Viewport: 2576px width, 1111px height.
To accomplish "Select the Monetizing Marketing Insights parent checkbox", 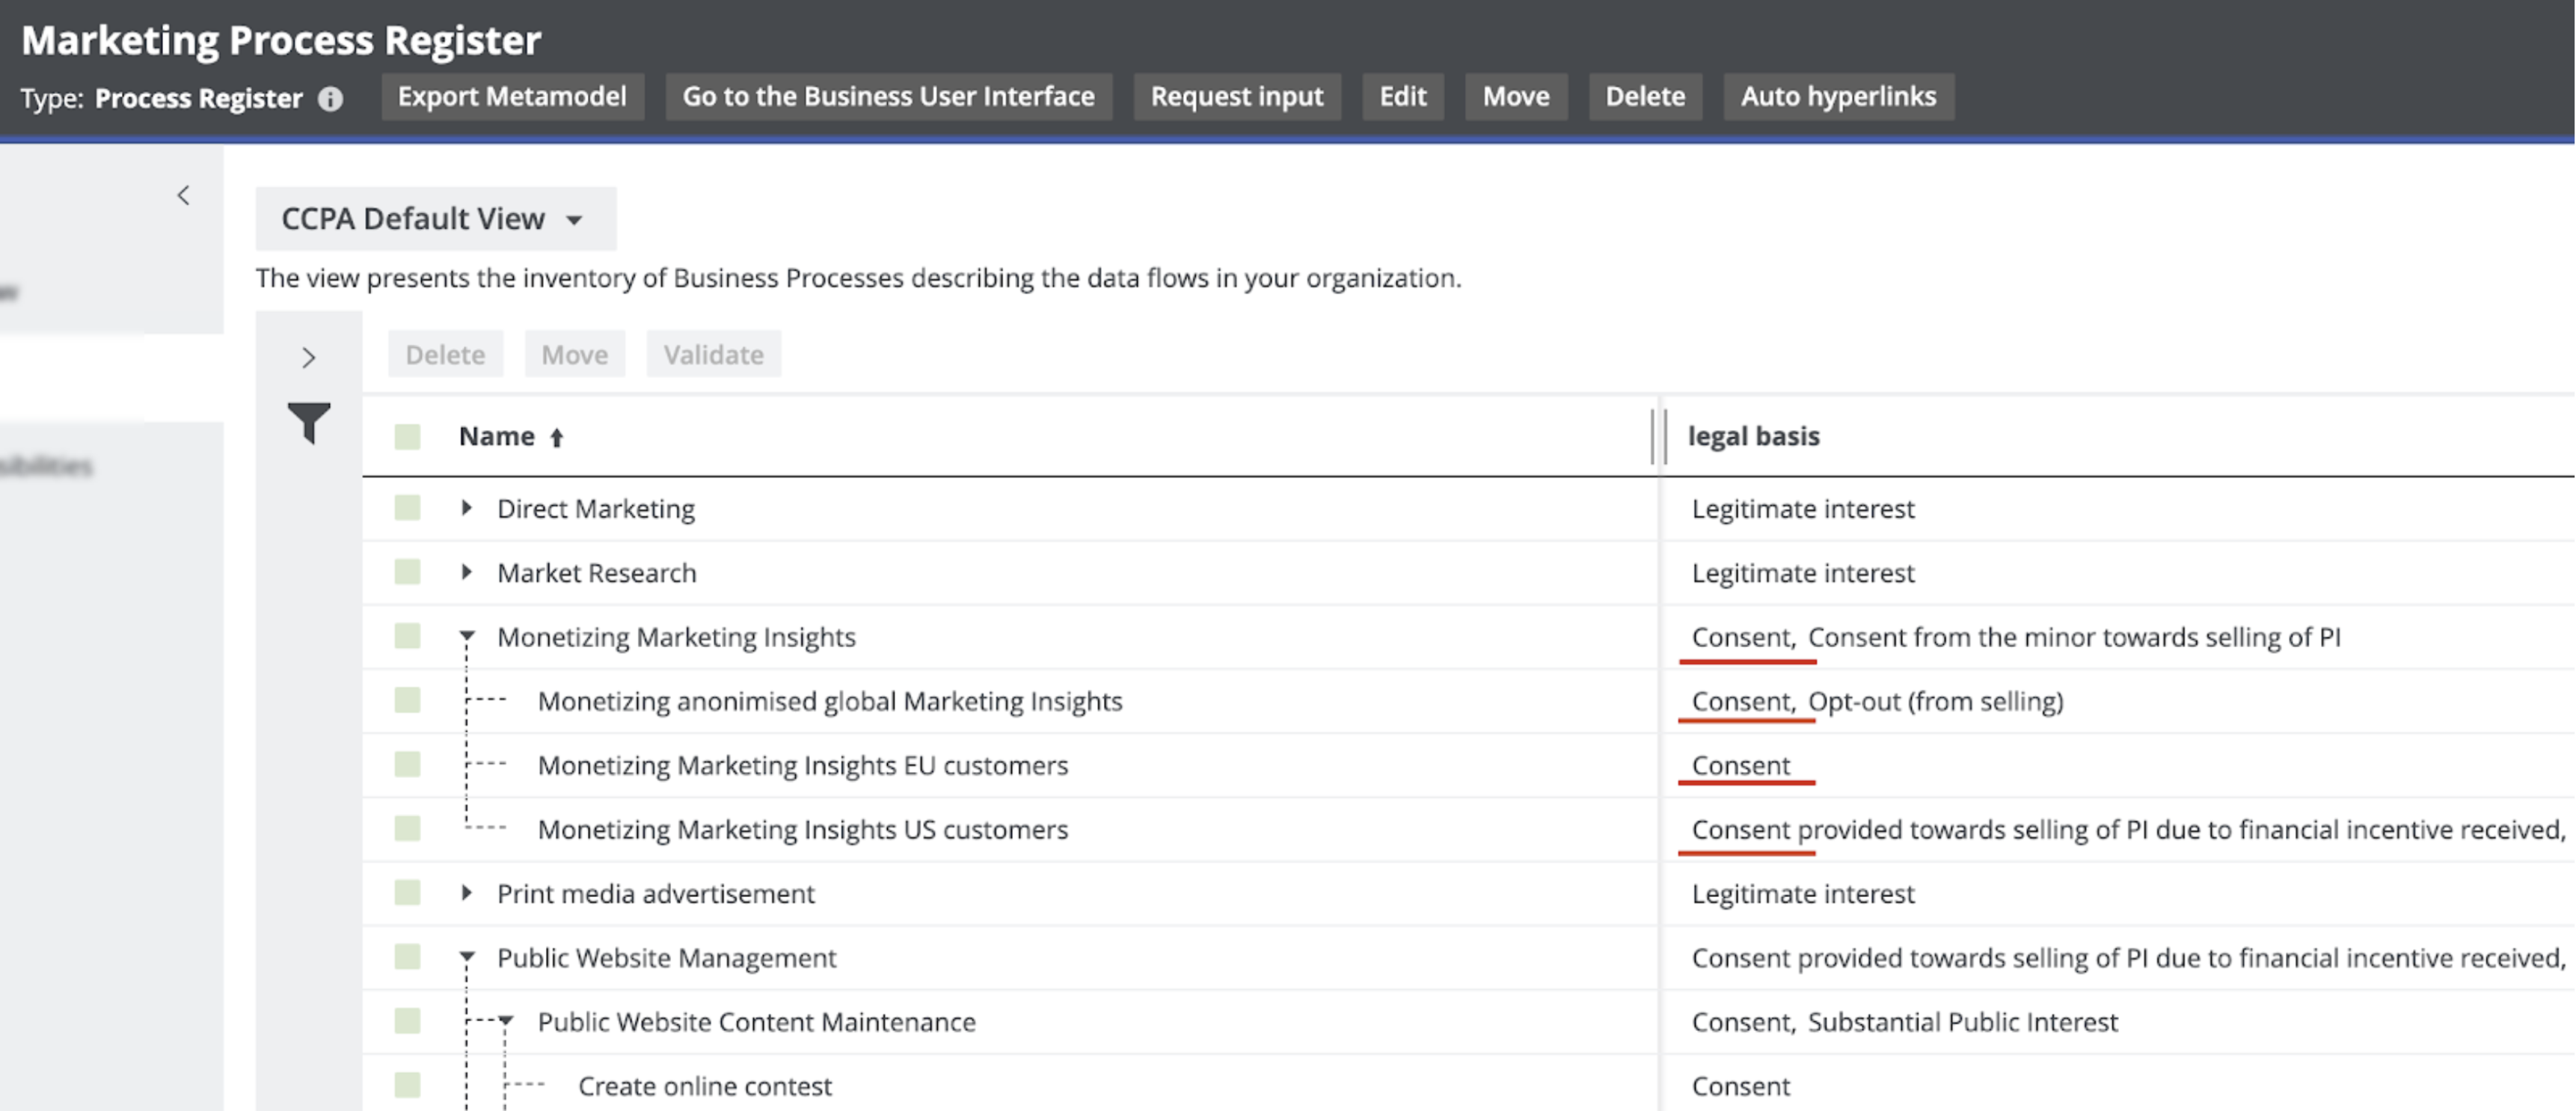I will pyautogui.click(x=407, y=636).
